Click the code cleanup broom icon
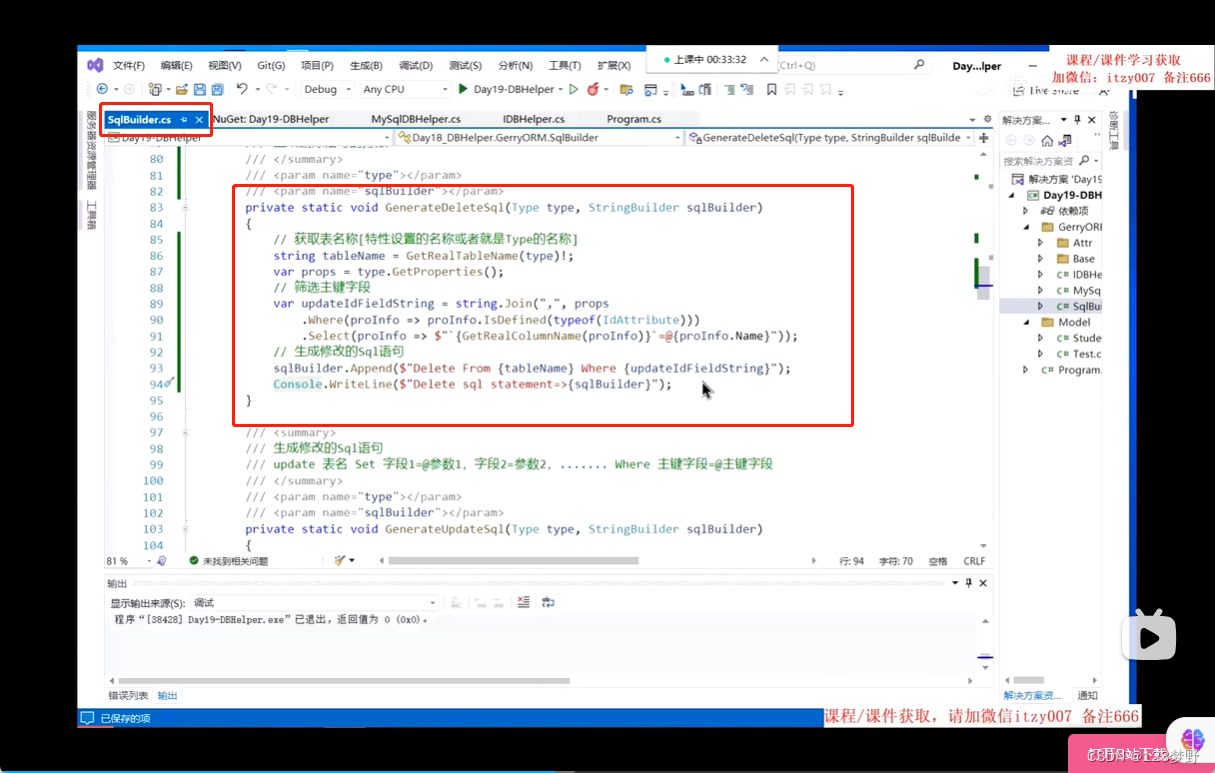The width and height of the screenshot is (1215, 773). point(341,561)
